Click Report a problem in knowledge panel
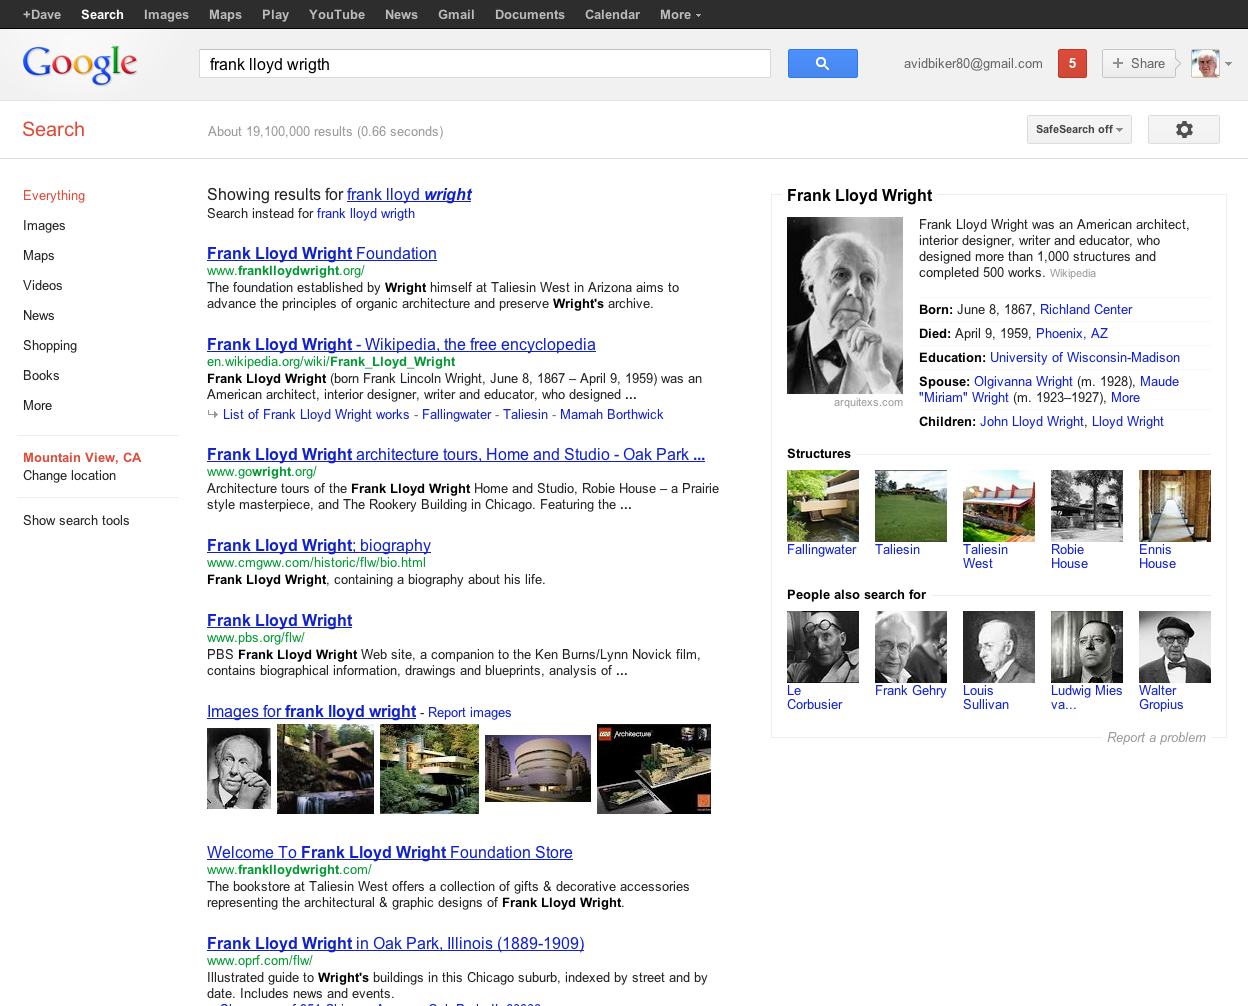Screen dimensions: 1248x1006 1155,737
